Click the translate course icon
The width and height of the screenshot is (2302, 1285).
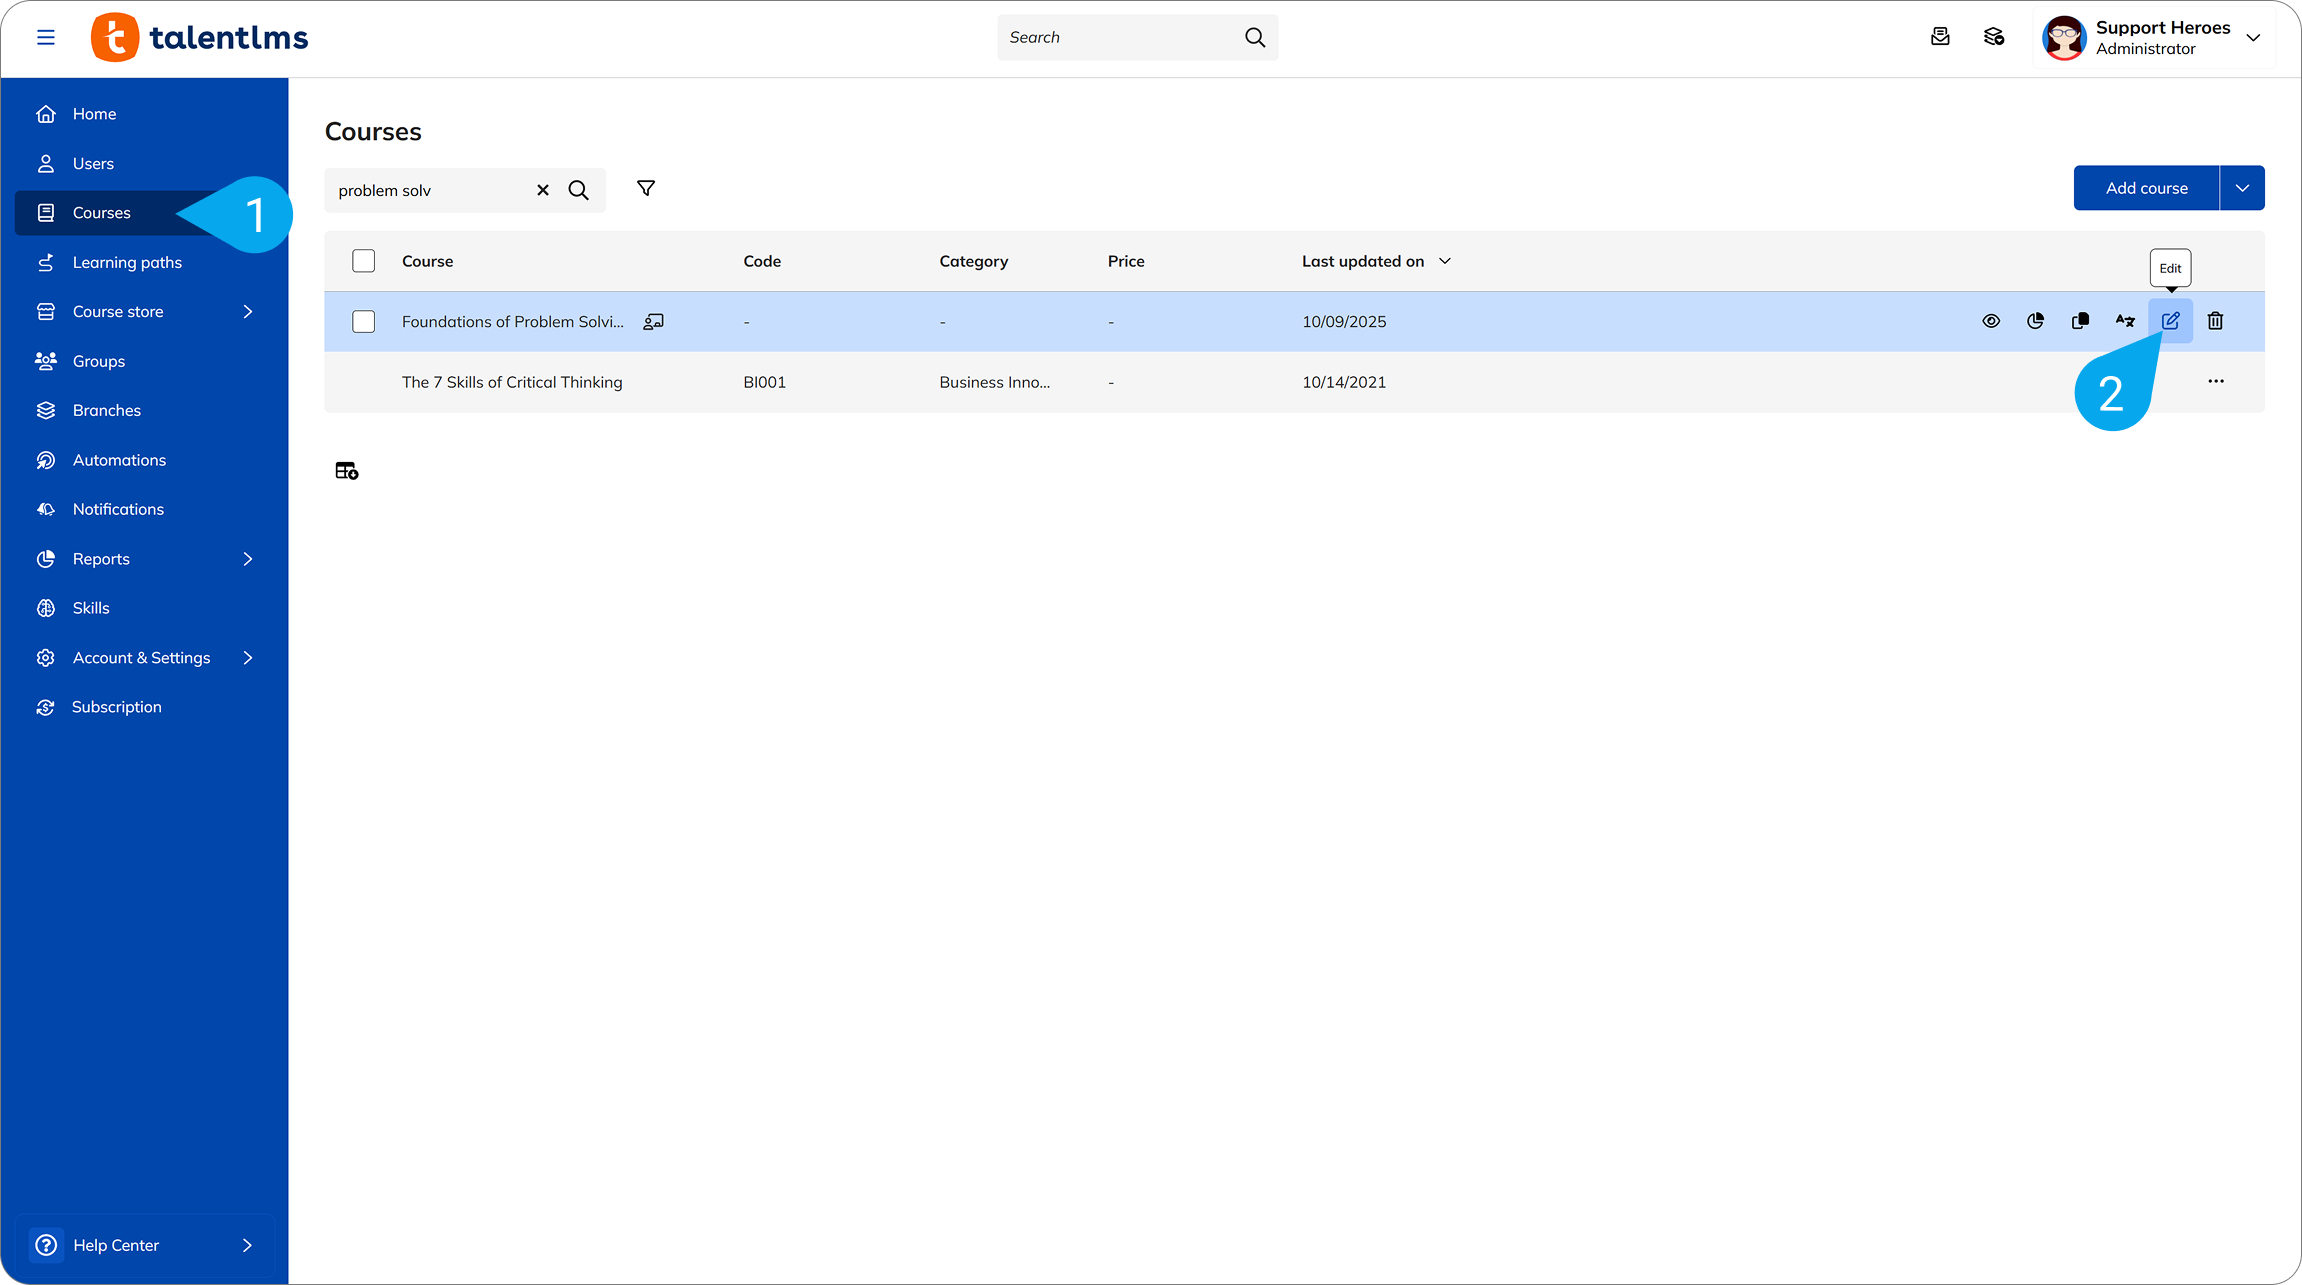click(x=2125, y=321)
